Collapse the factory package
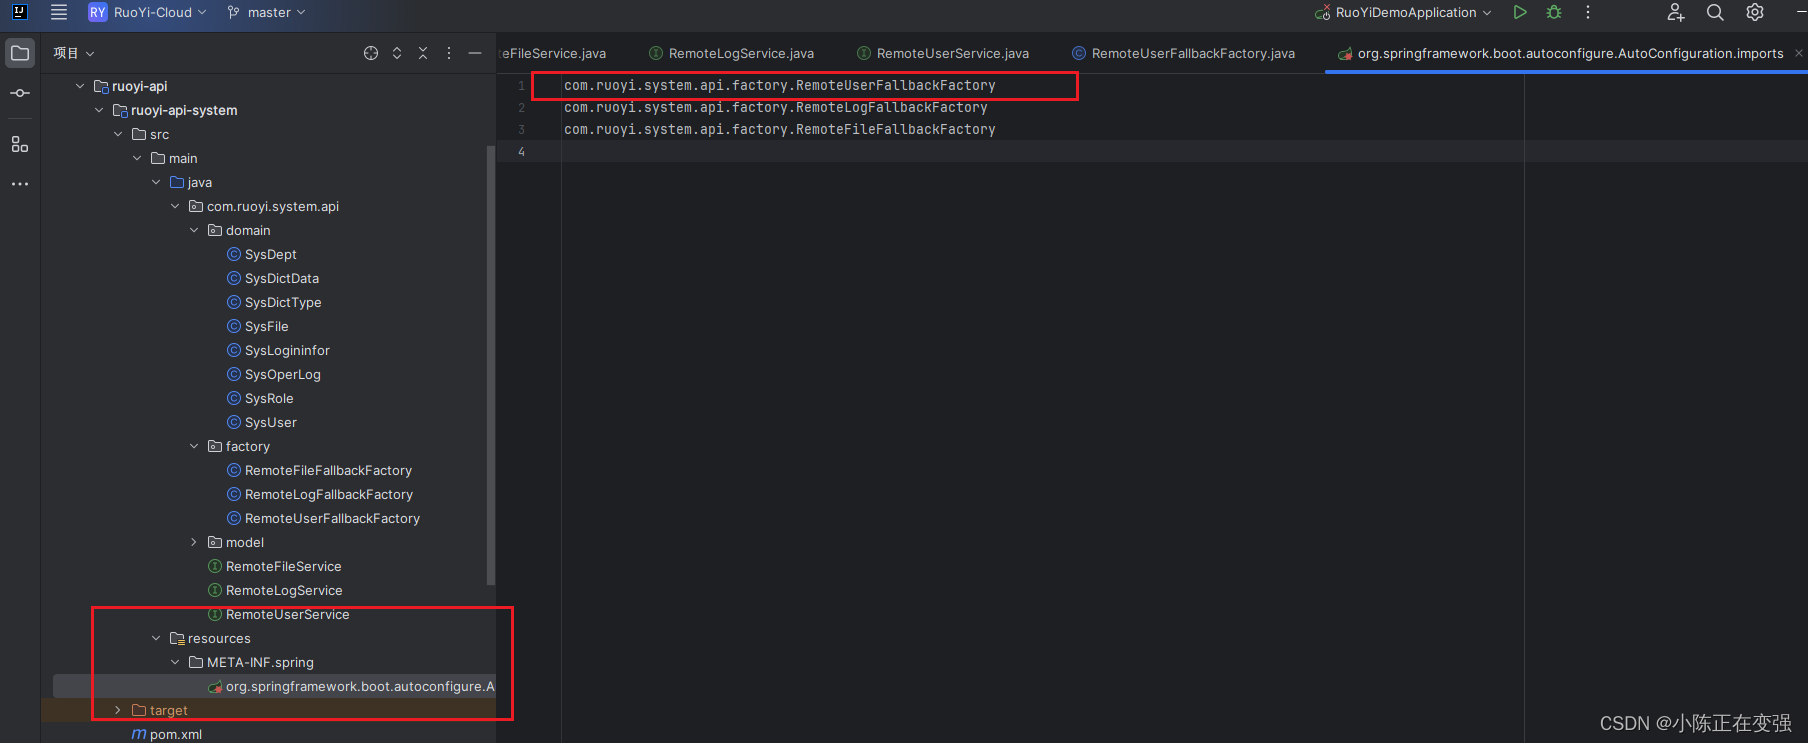Image resolution: width=1808 pixels, height=743 pixels. tap(194, 446)
